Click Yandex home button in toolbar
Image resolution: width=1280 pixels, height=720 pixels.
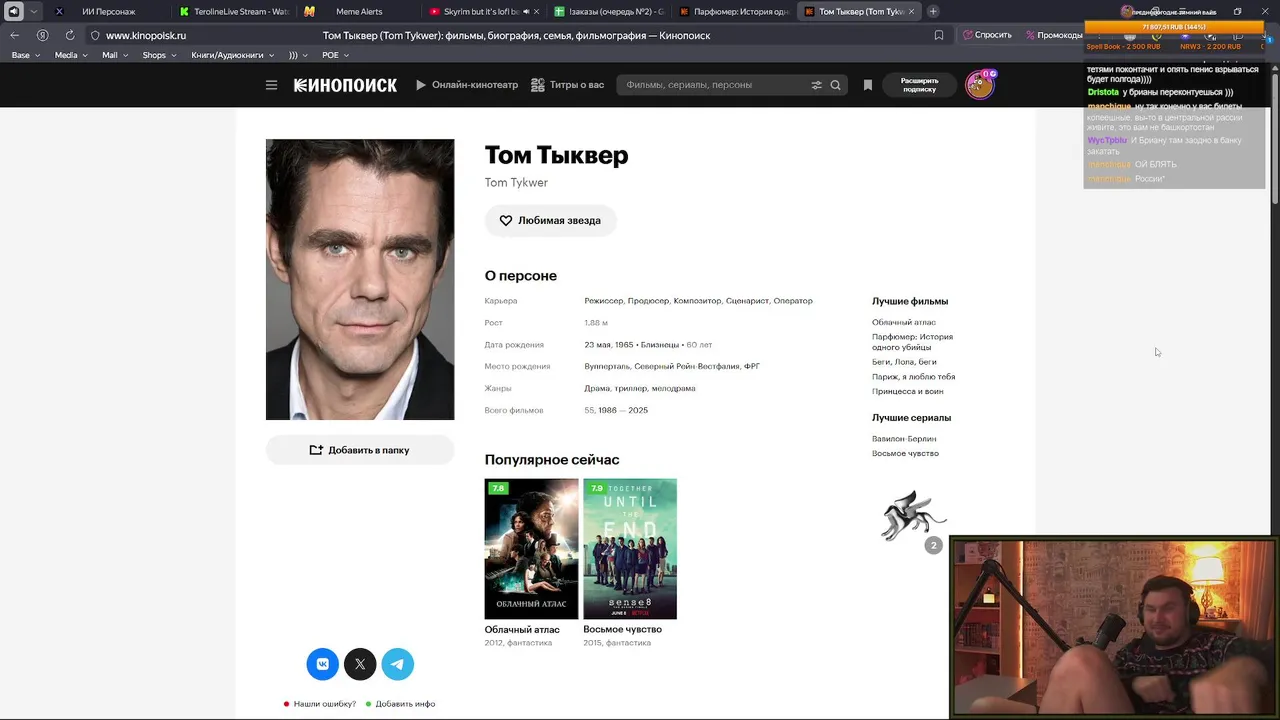click(42, 35)
